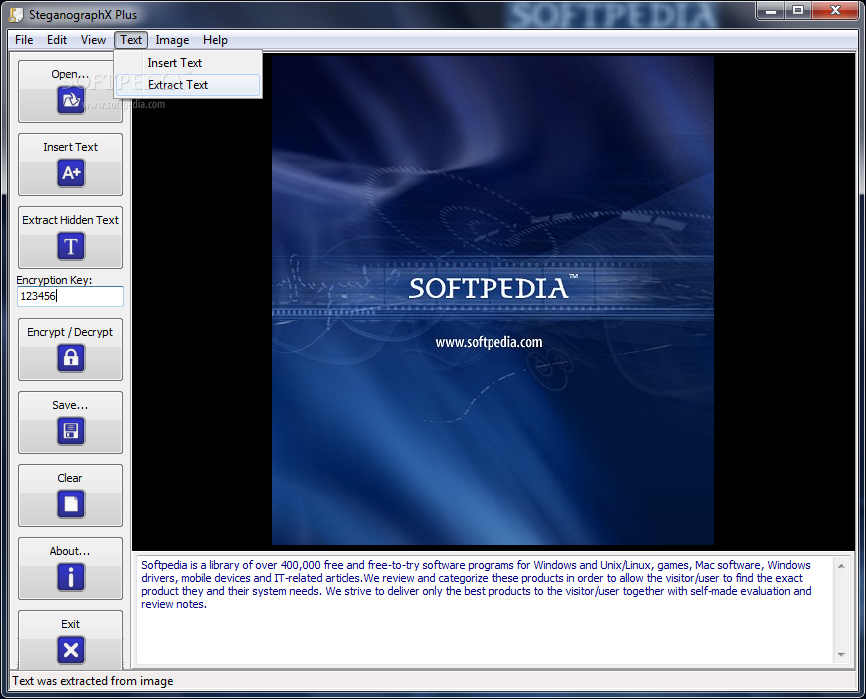
Task: Maximize the SteganographX Plus window
Action: [x=798, y=10]
